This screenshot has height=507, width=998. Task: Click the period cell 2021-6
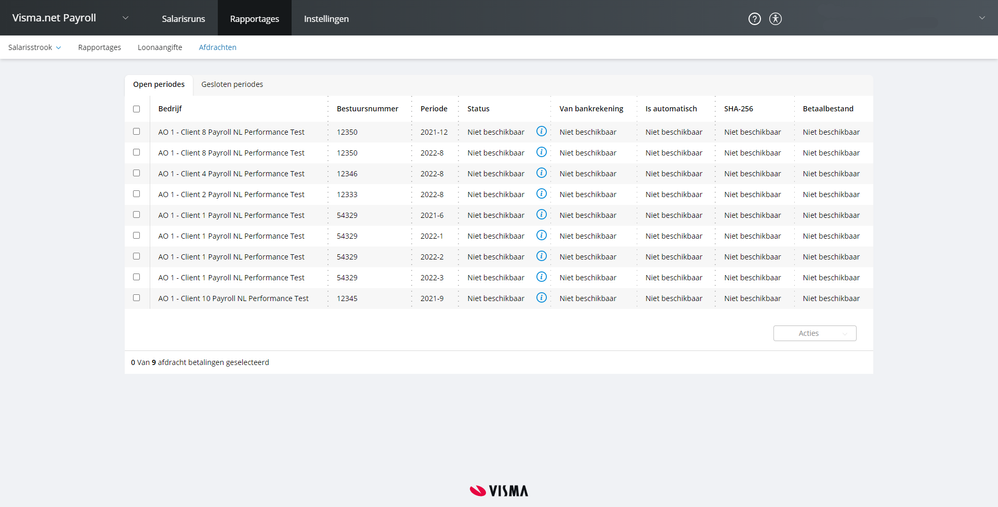[432, 216]
